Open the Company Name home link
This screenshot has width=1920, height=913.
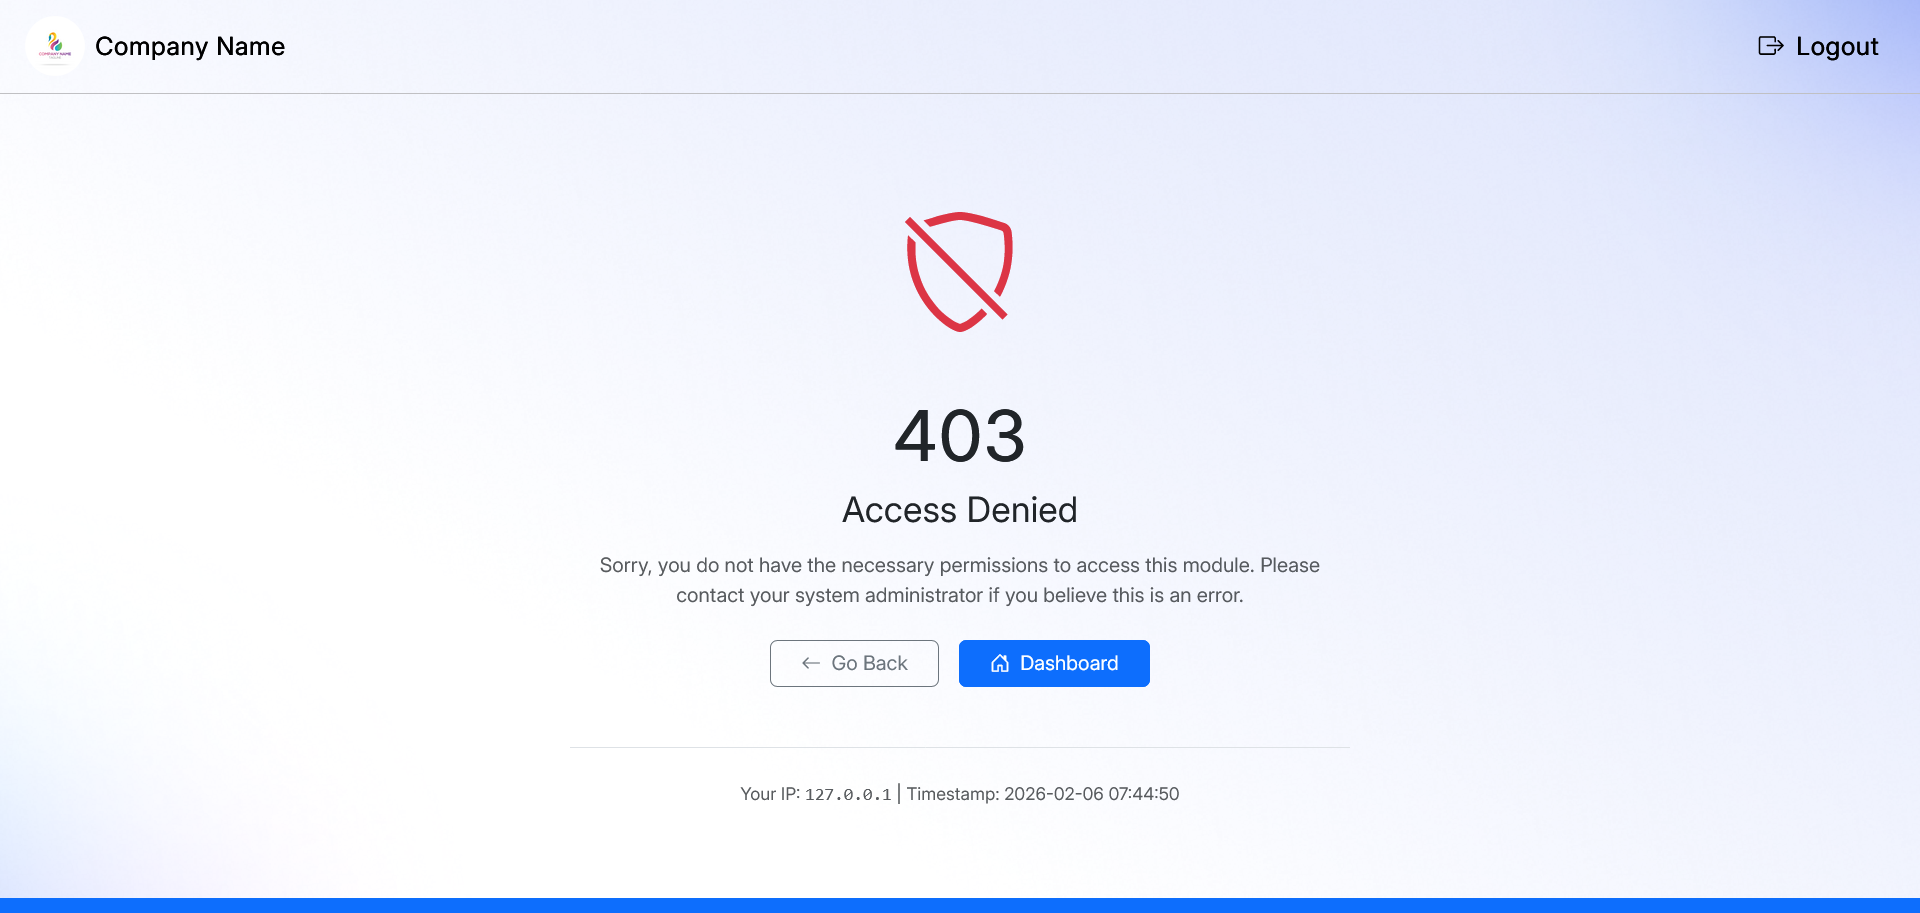coord(190,46)
